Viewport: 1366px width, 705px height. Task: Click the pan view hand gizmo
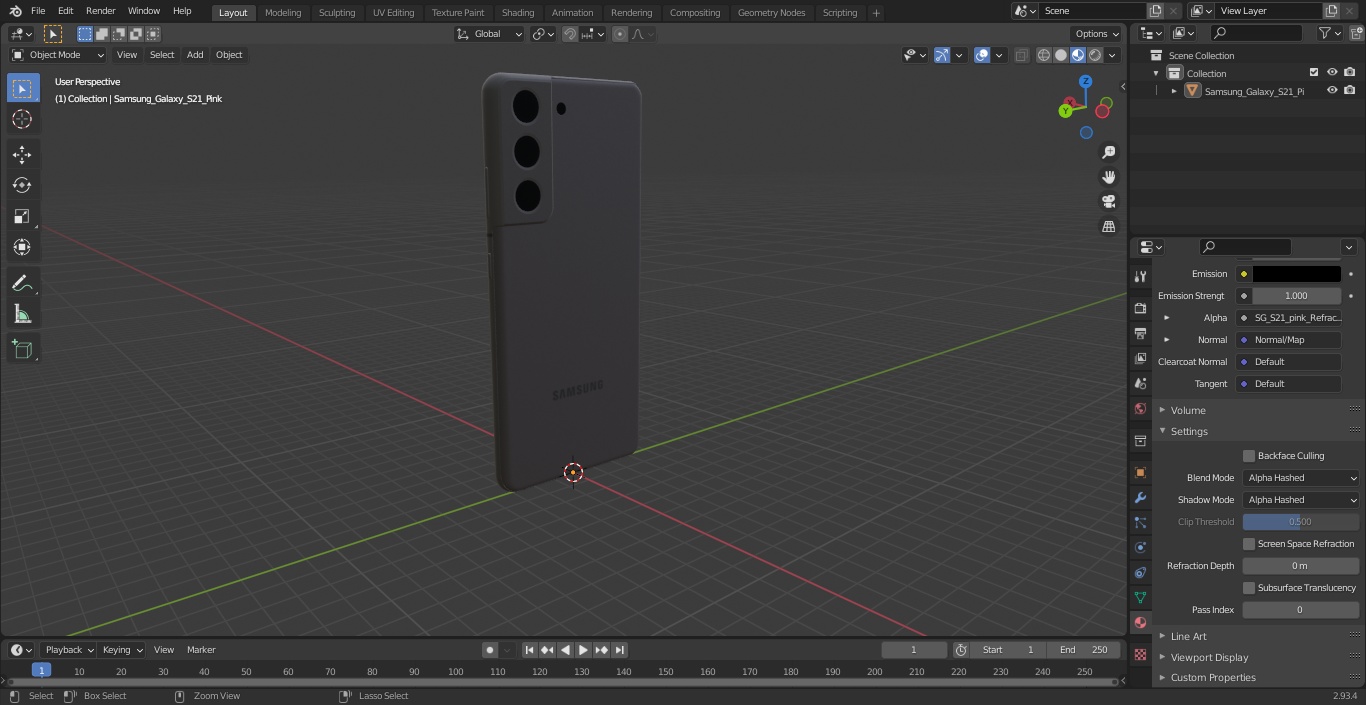tap(1109, 177)
